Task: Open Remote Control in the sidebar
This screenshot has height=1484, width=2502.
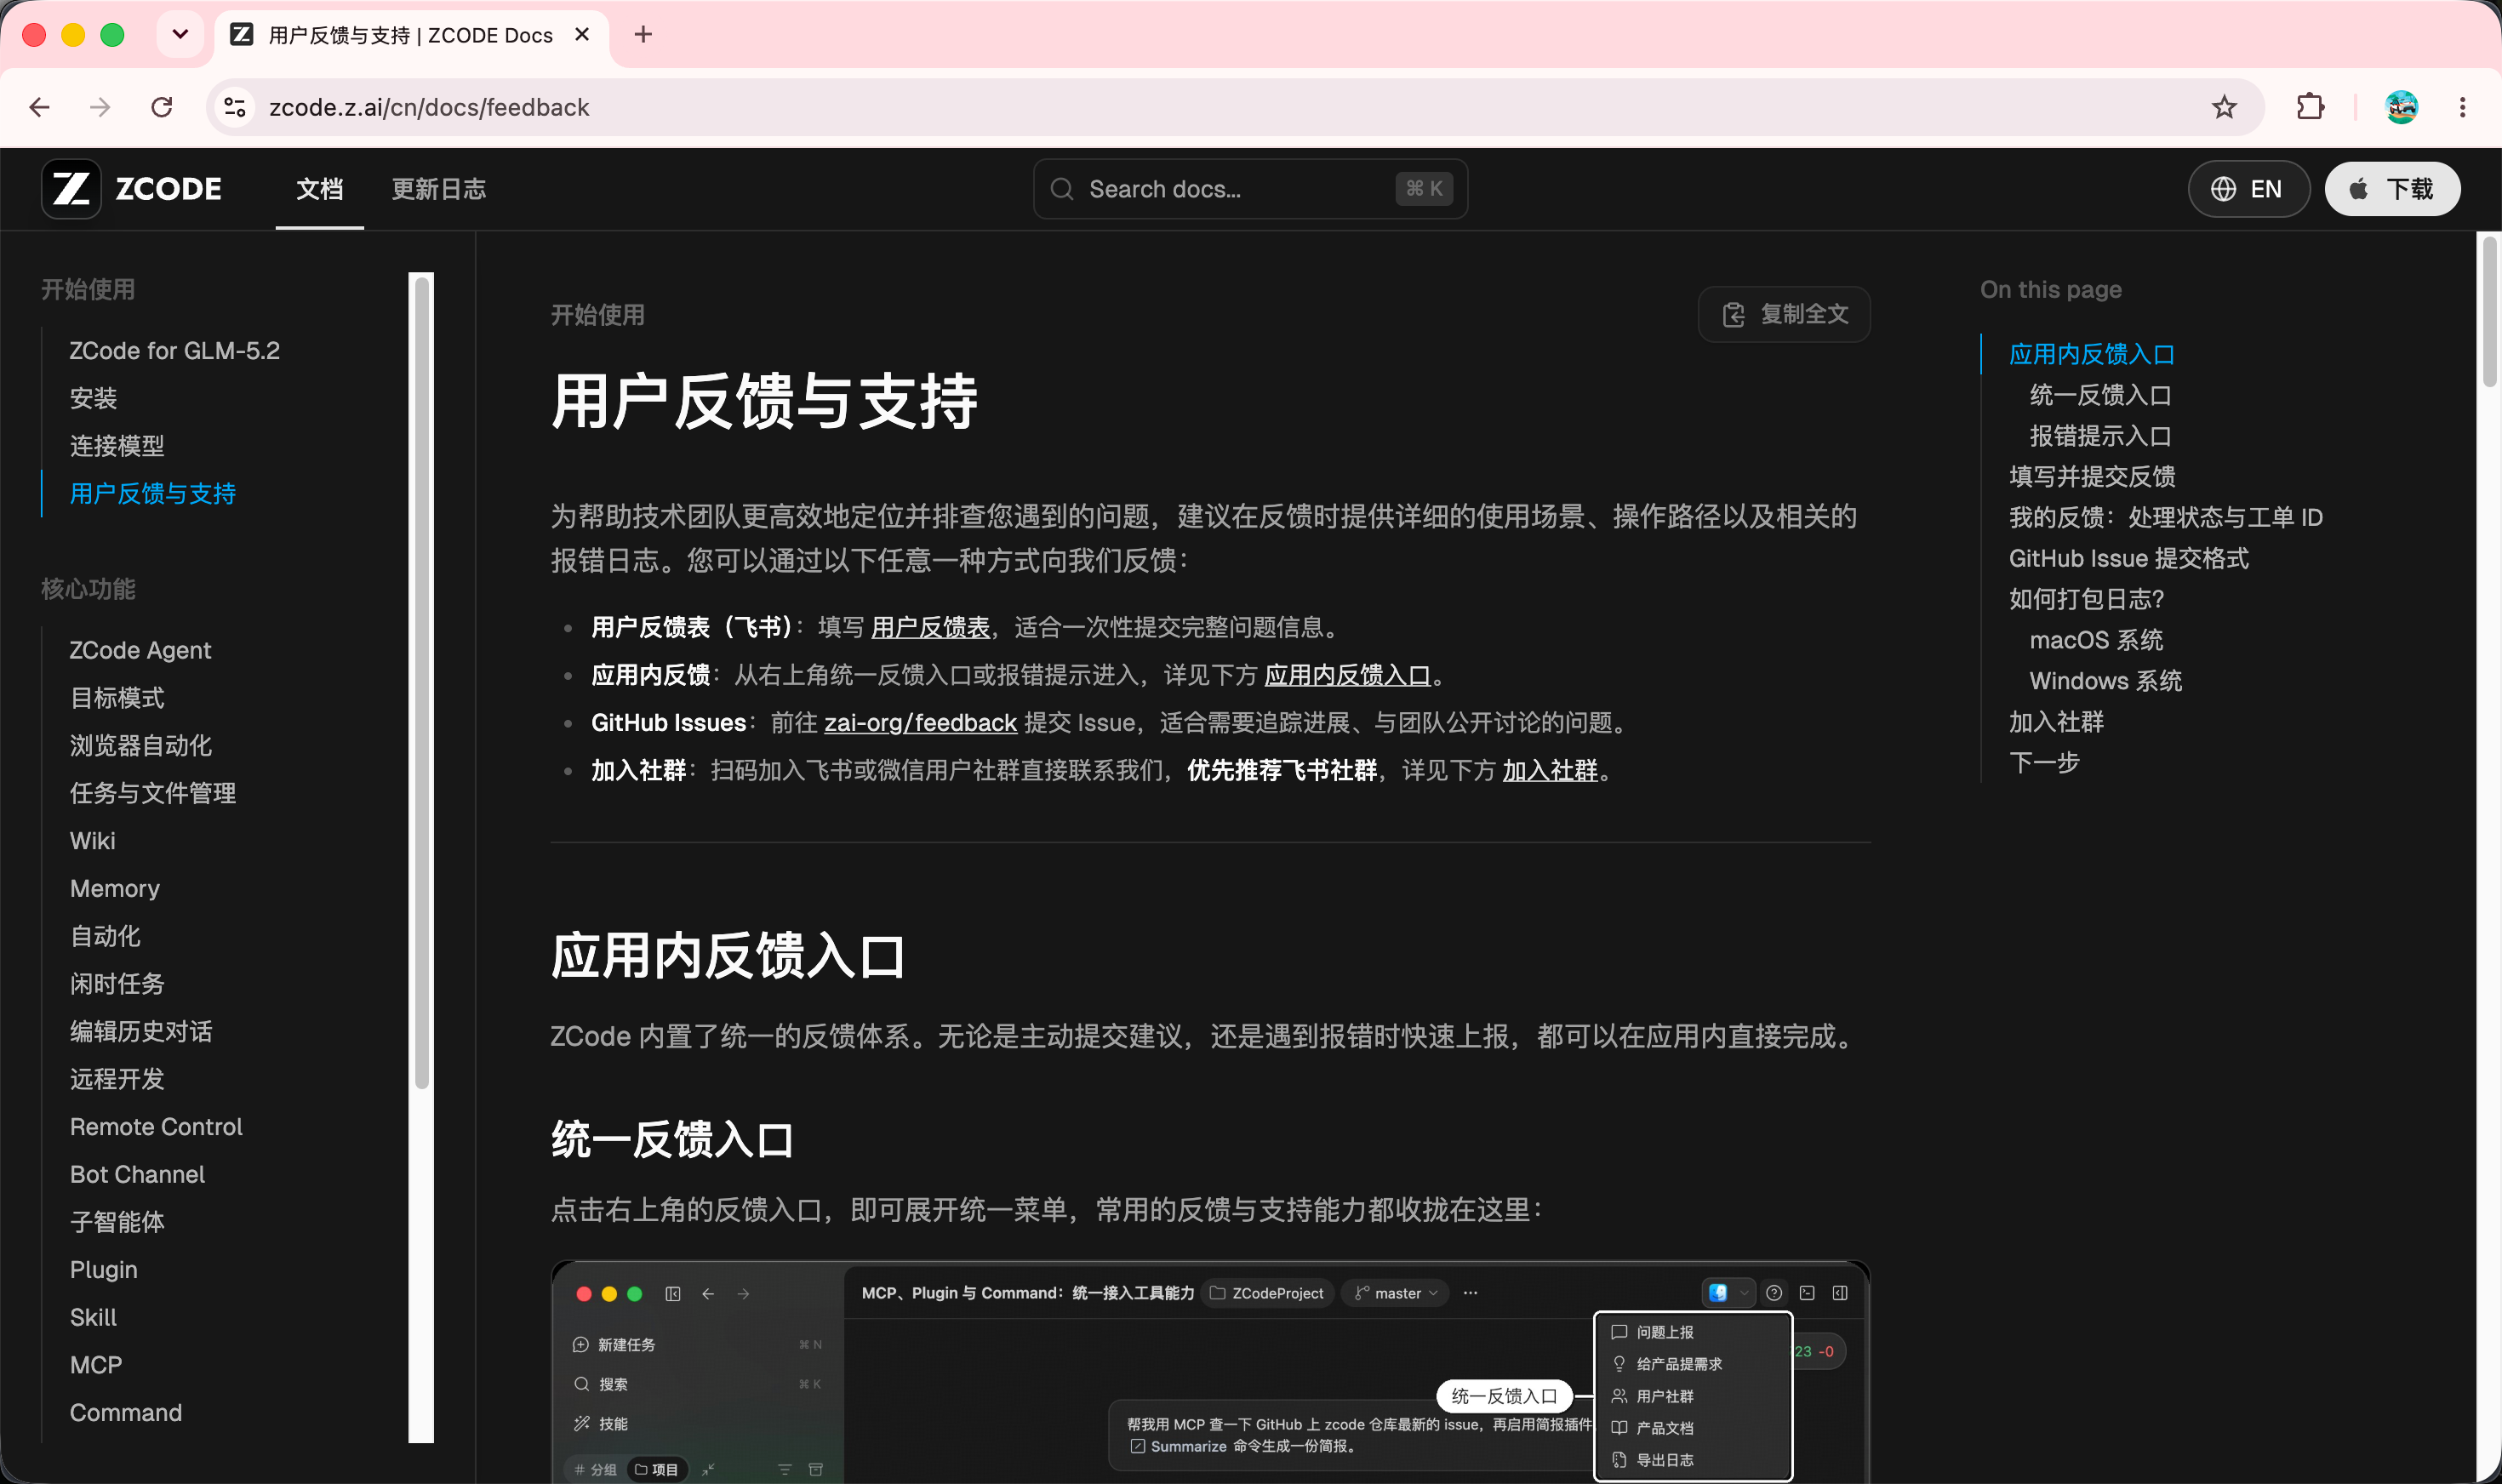Action: (x=156, y=1127)
